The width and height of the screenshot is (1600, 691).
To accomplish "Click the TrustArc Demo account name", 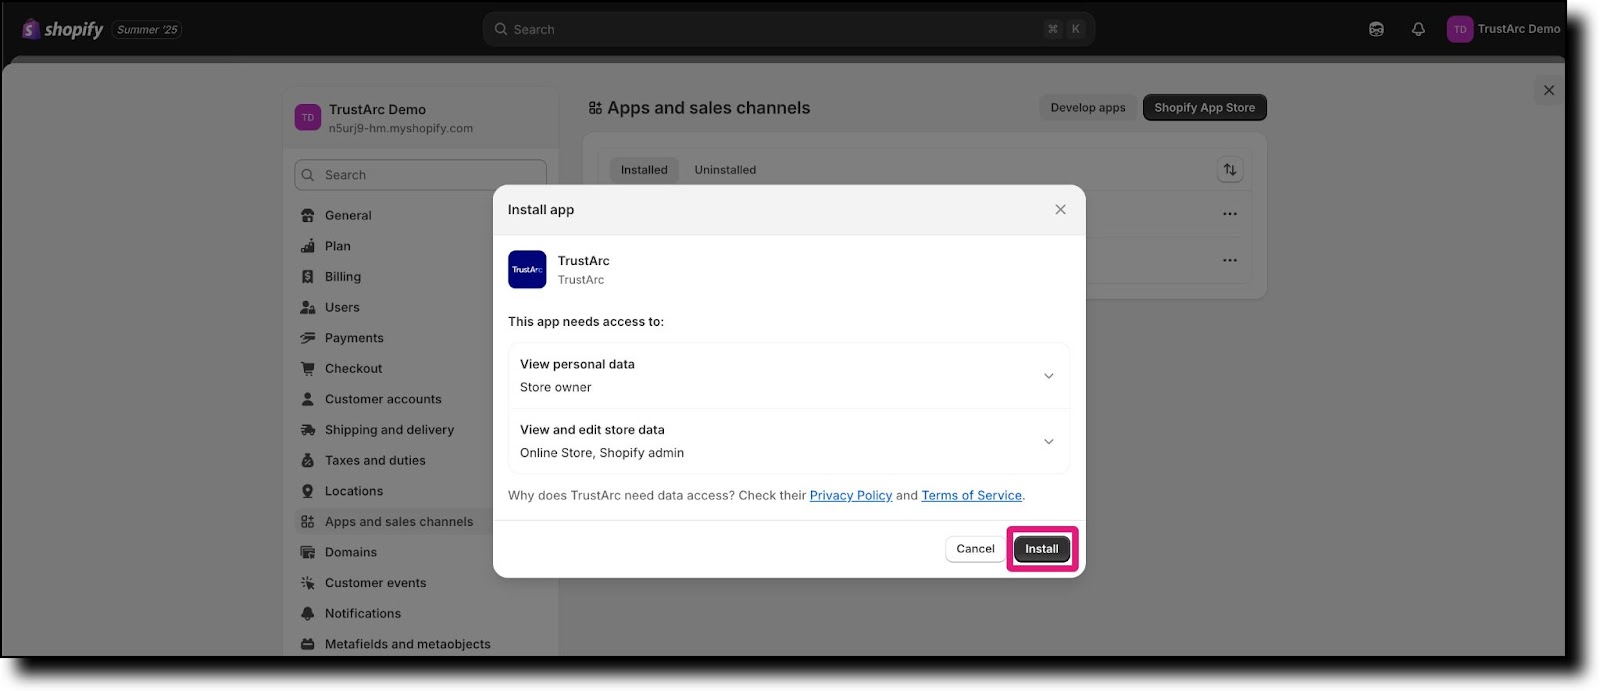I will coord(1519,29).
